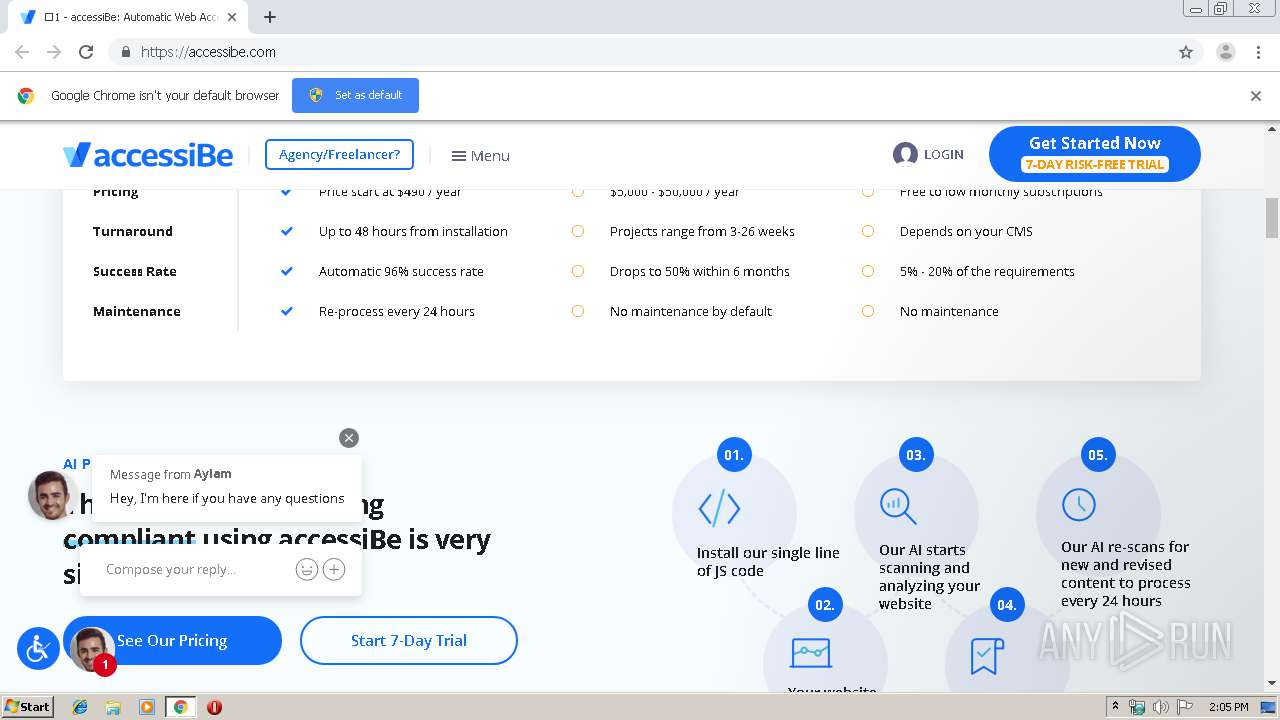The height and width of the screenshot is (720, 1280).
Task: Click the code brackets icon in step 01
Action: 719,508
